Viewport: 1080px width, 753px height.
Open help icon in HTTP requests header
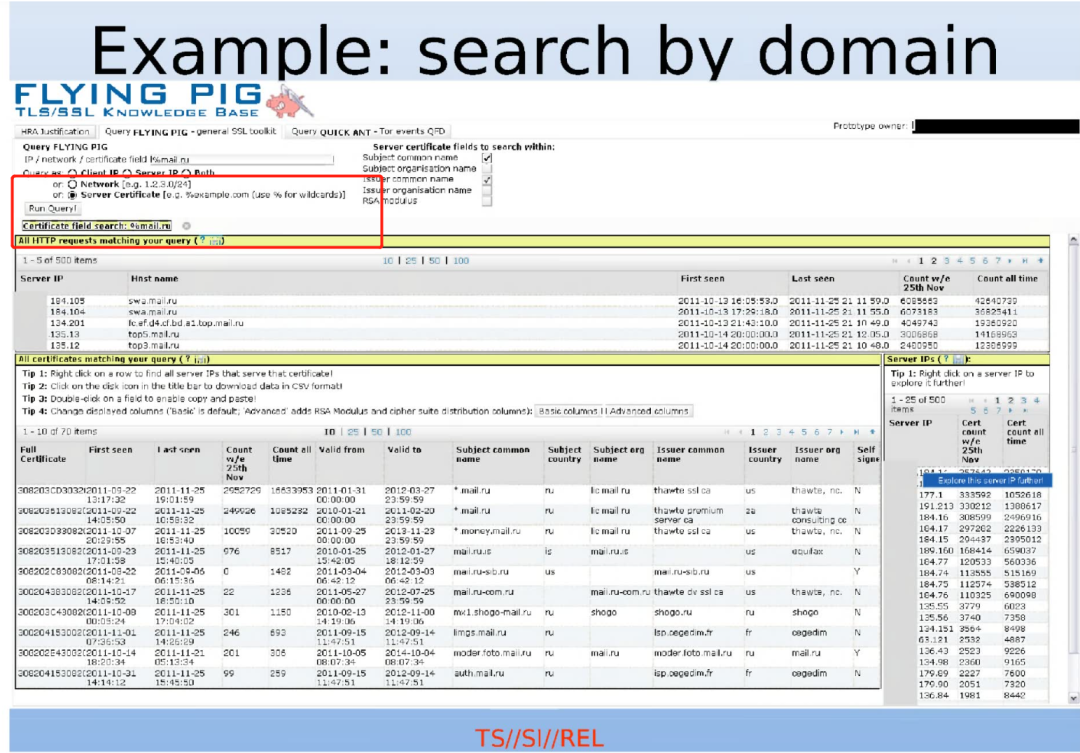click(x=203, y=240)
